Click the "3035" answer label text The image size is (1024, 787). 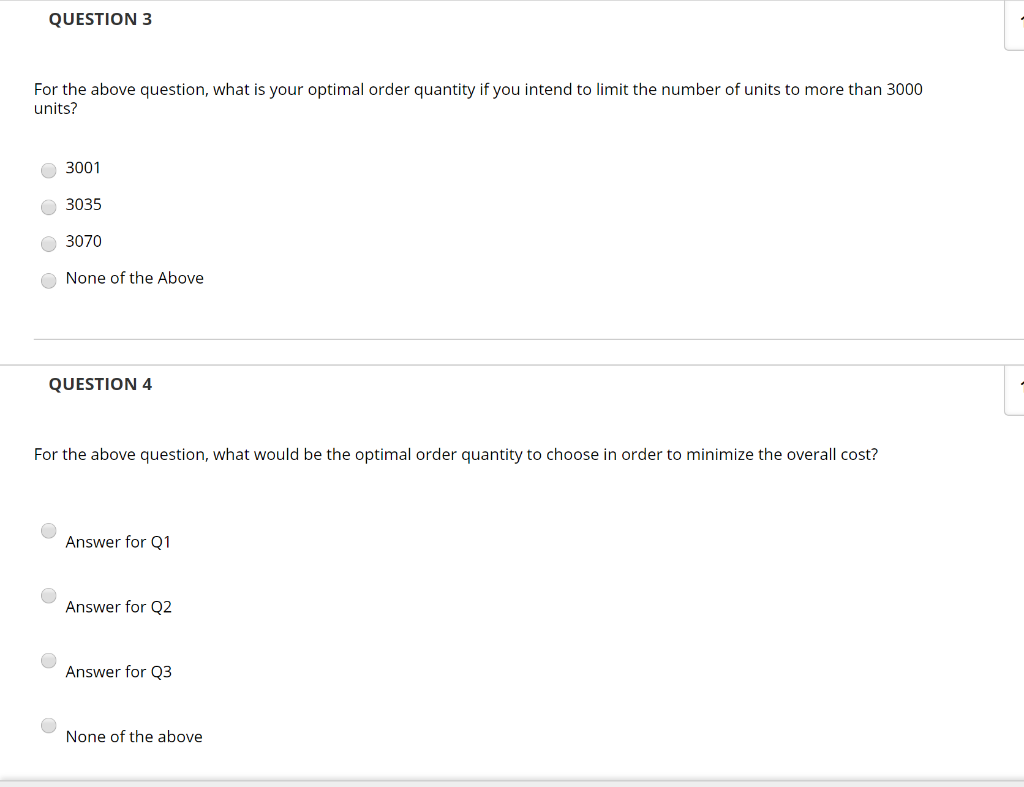[x=83, y=204]
